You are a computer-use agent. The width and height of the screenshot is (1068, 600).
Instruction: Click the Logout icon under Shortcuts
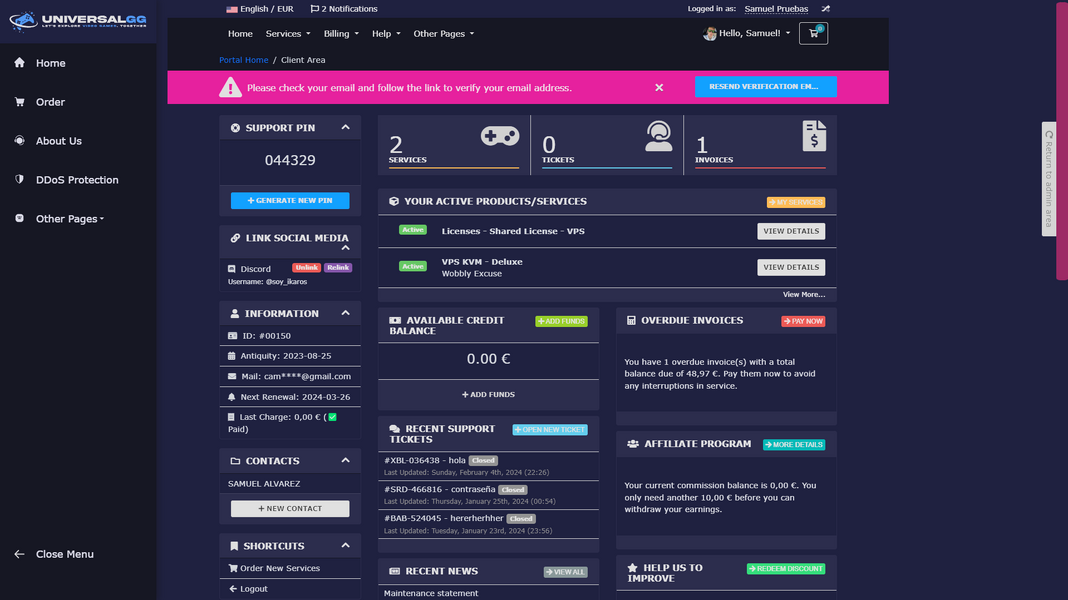(x=232, y=588)
